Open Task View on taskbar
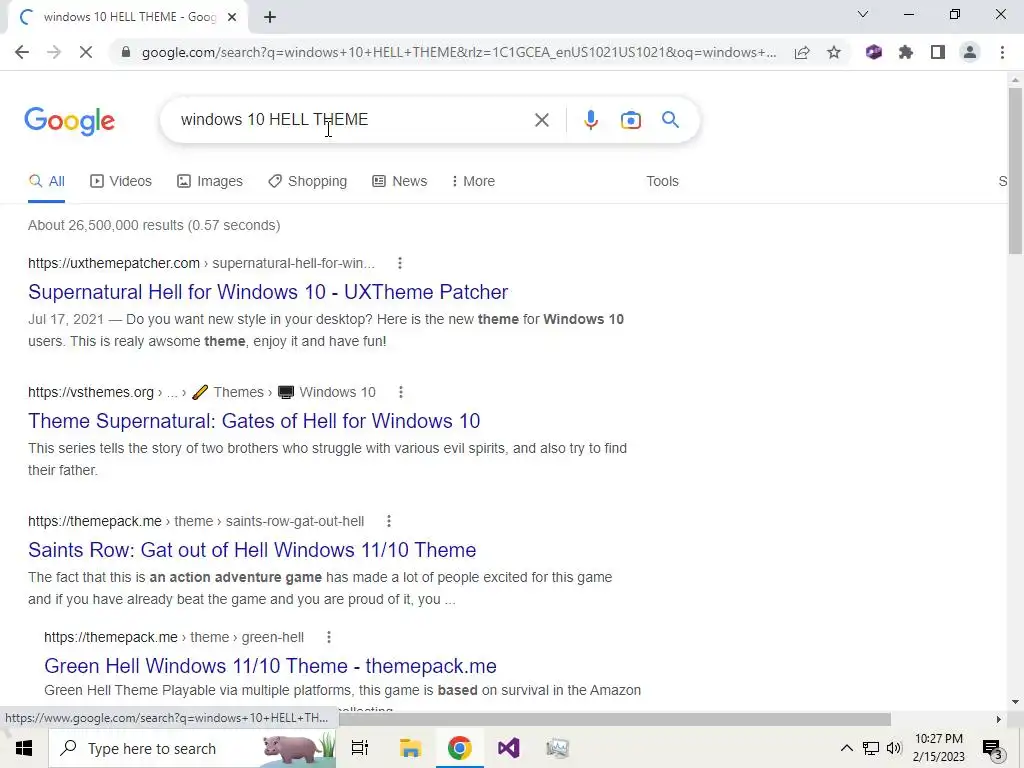 click(x=360, y=748)
